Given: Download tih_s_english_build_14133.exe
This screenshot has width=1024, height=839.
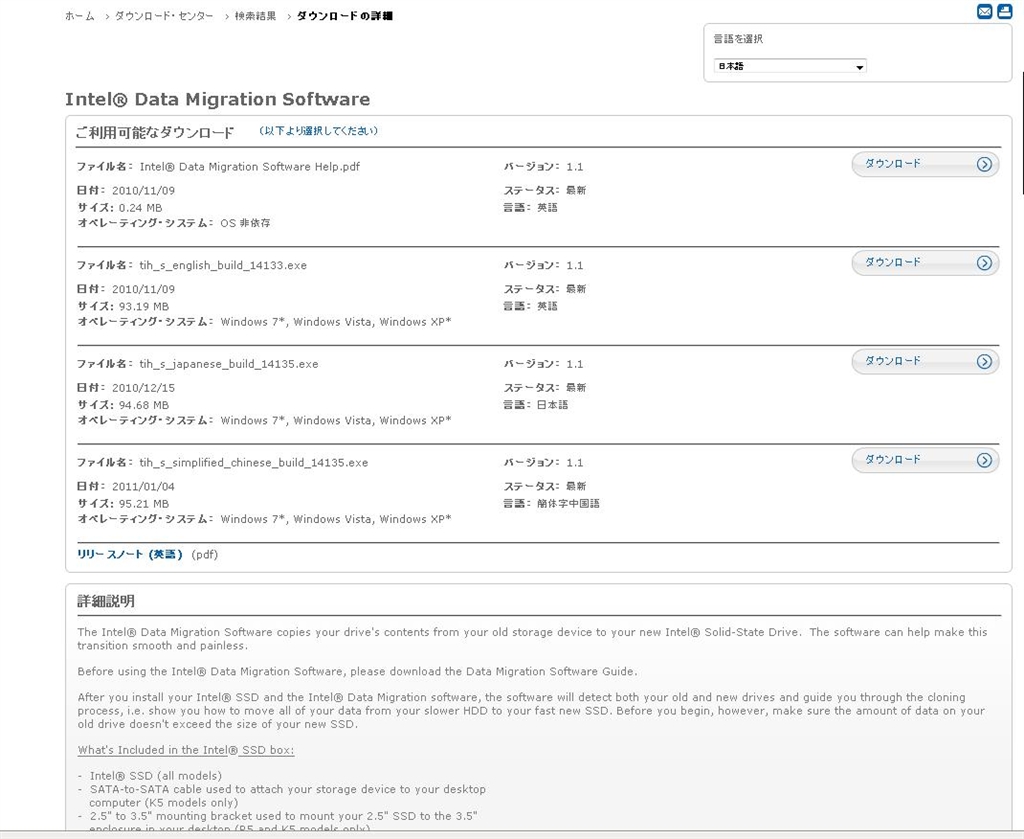Looking at the screenshot, I should (892, 262).
